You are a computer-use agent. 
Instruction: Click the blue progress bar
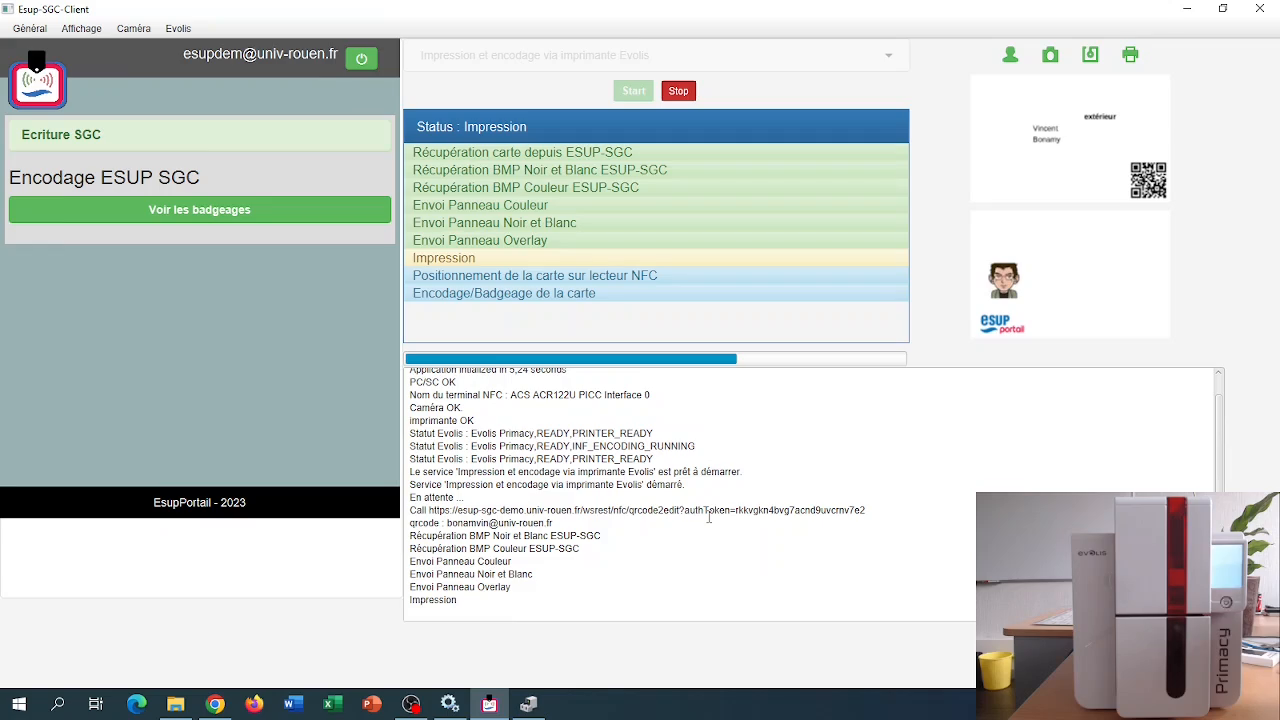(x=571, y=359)
